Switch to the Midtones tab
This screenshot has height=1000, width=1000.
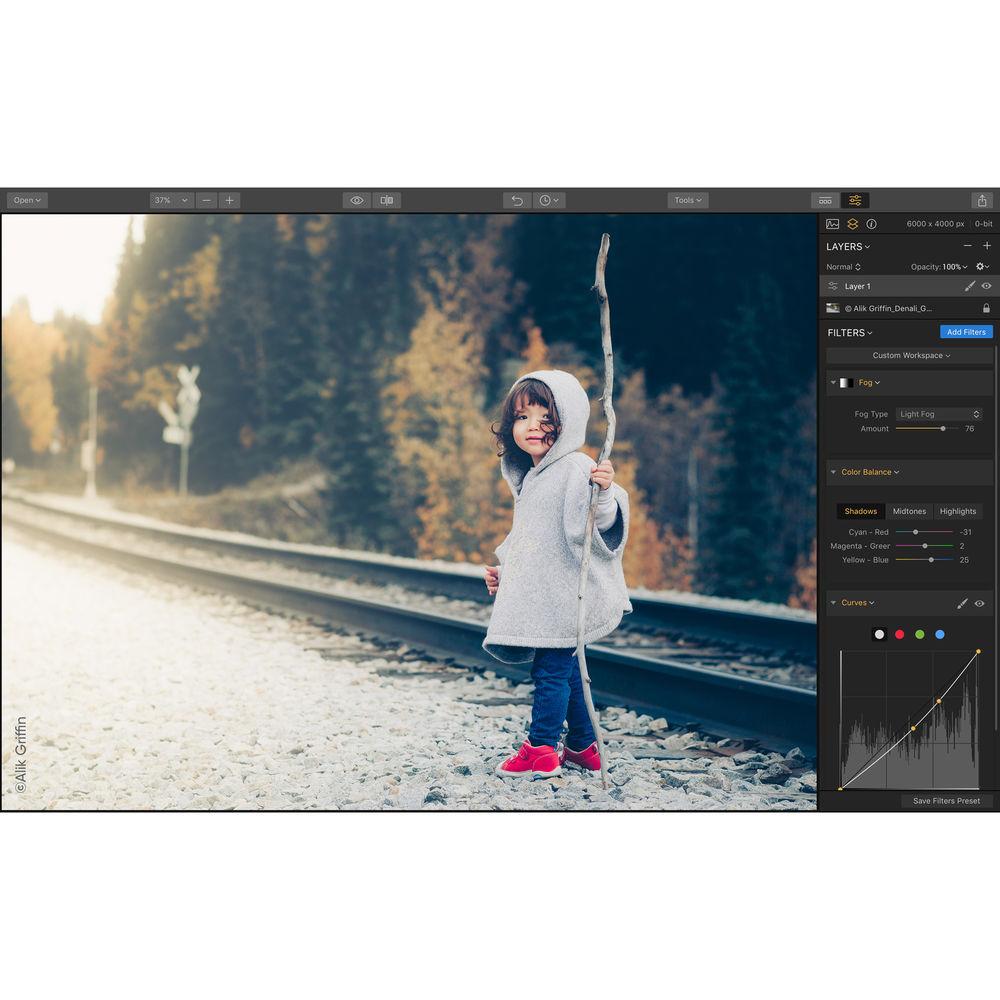(908, 511)
